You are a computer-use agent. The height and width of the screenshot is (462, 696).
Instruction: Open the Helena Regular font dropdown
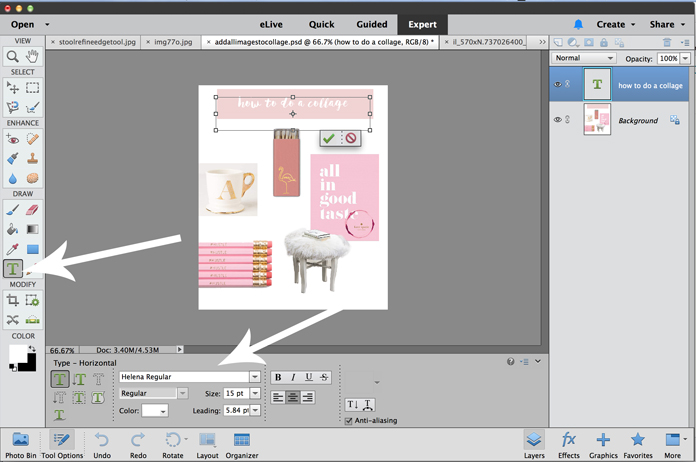[x=255, y=377]
